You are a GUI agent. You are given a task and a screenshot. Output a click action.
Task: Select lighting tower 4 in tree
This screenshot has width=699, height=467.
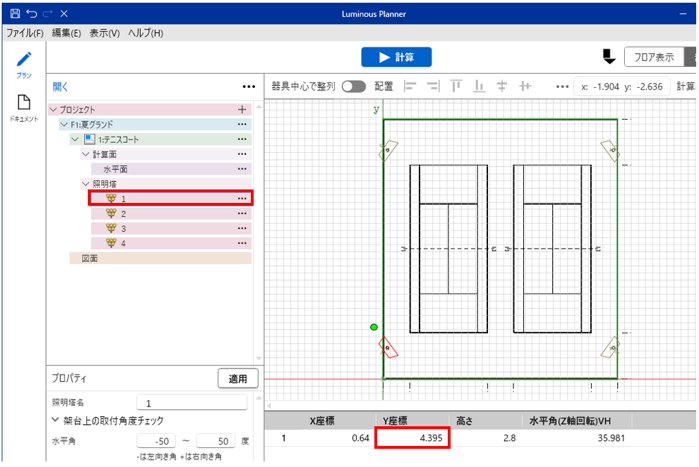124,243
